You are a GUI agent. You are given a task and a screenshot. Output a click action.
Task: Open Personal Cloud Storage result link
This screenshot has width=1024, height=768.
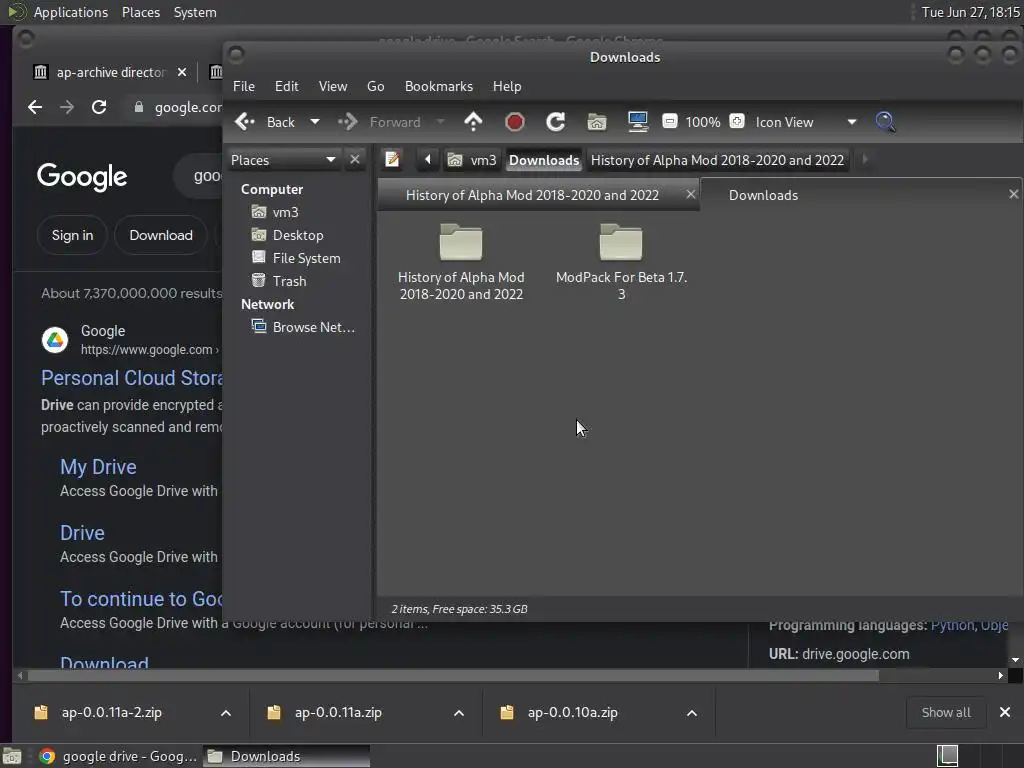(131, 378)
